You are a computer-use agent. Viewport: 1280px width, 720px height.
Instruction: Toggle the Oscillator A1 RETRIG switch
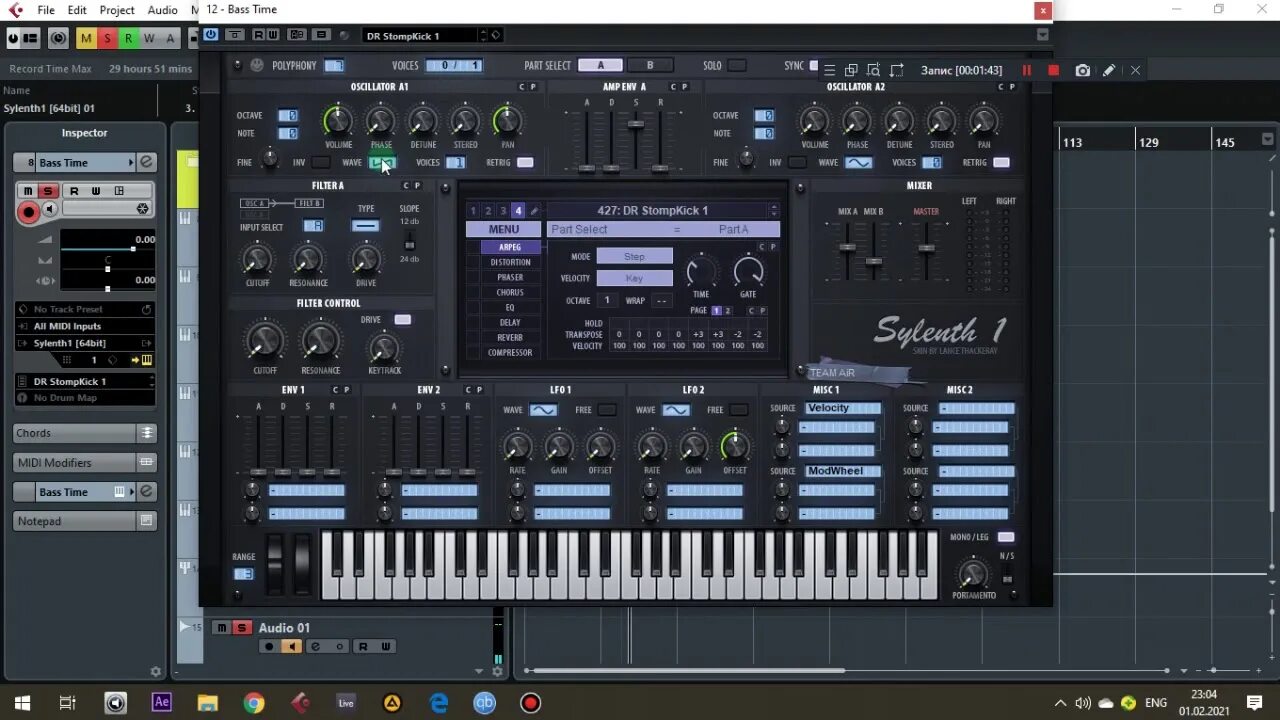pos(525,162)
